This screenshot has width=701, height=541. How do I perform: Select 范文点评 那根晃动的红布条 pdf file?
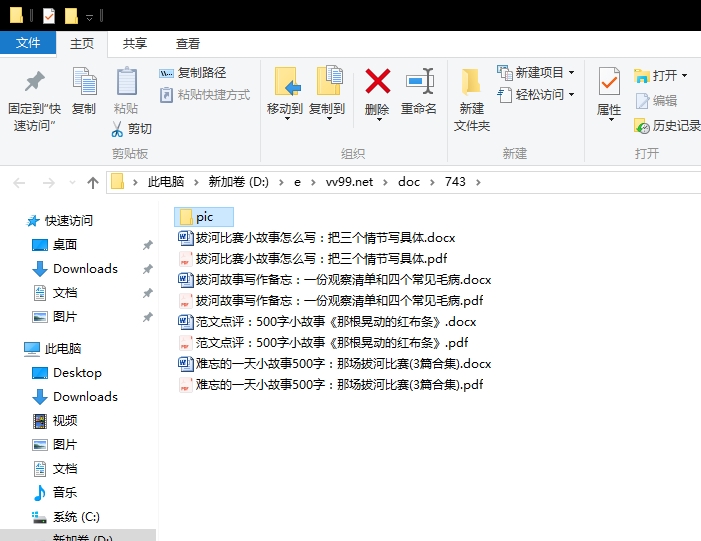(x=323, y=343)
